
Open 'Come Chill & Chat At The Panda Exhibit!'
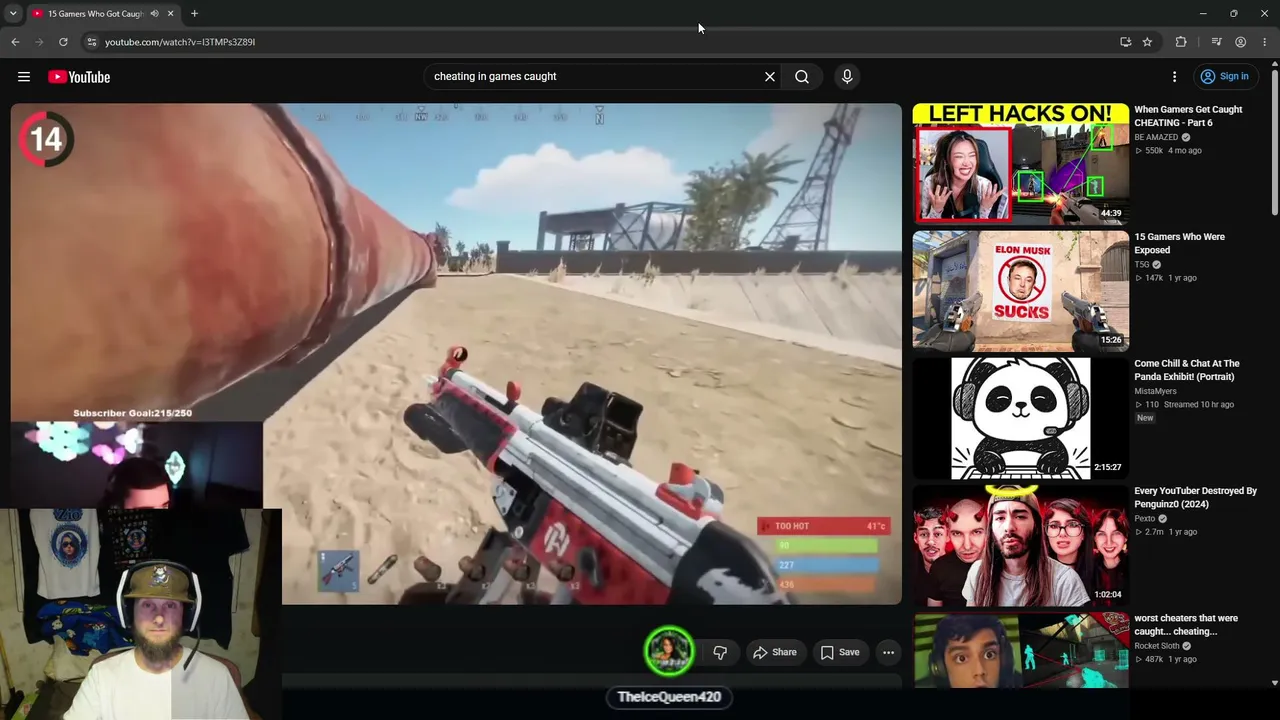coord(1187,370)
